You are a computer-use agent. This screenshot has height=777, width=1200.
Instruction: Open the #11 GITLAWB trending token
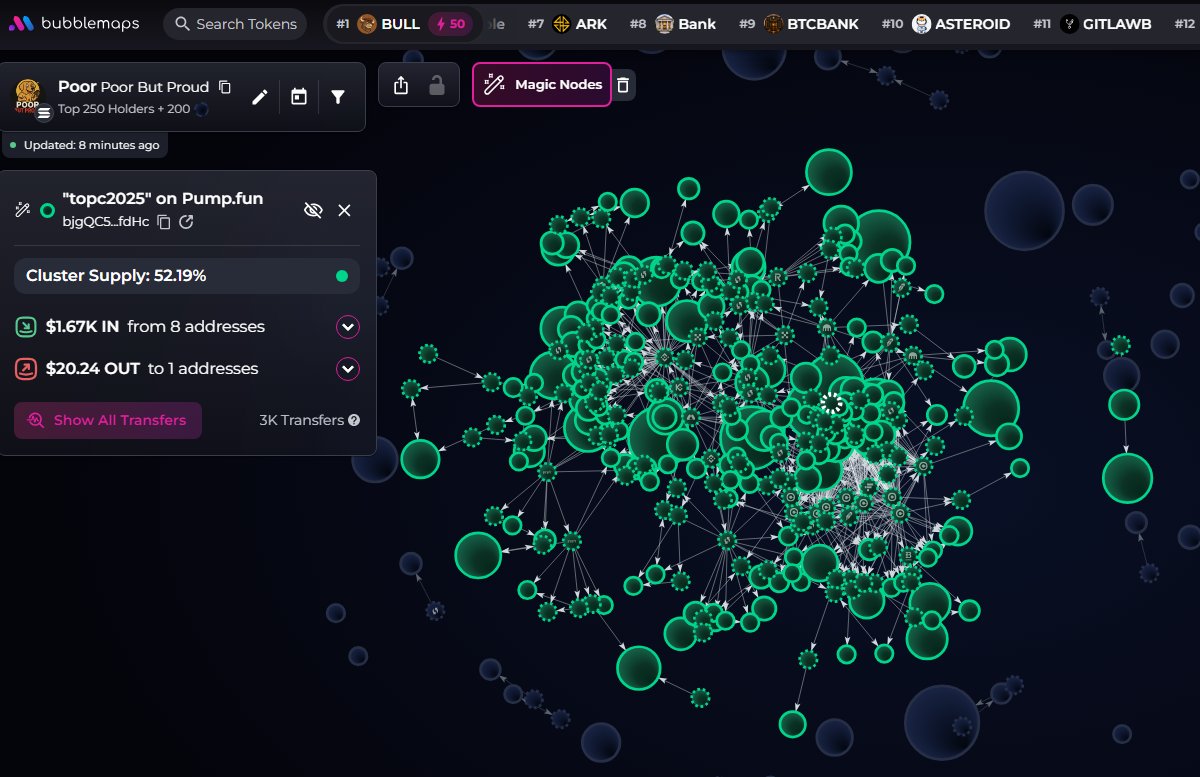1092,24
